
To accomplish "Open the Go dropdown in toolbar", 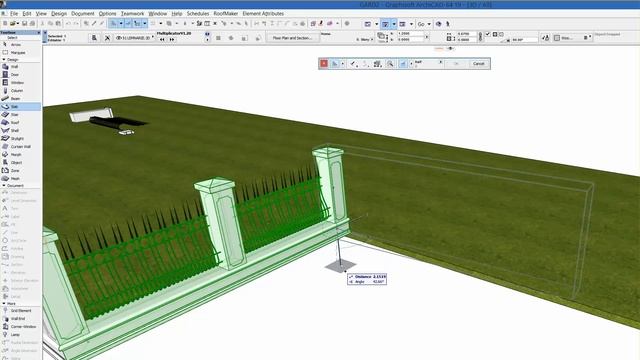I will pos(429,24).
